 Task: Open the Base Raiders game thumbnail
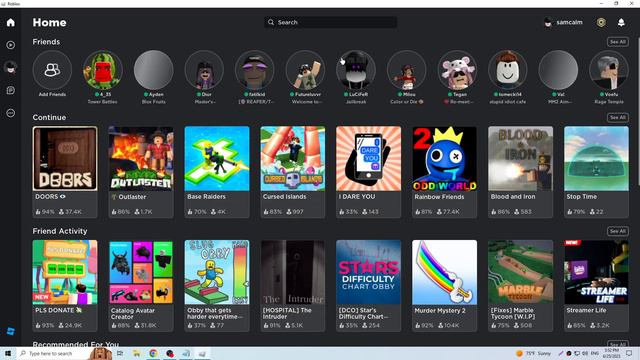217,158
